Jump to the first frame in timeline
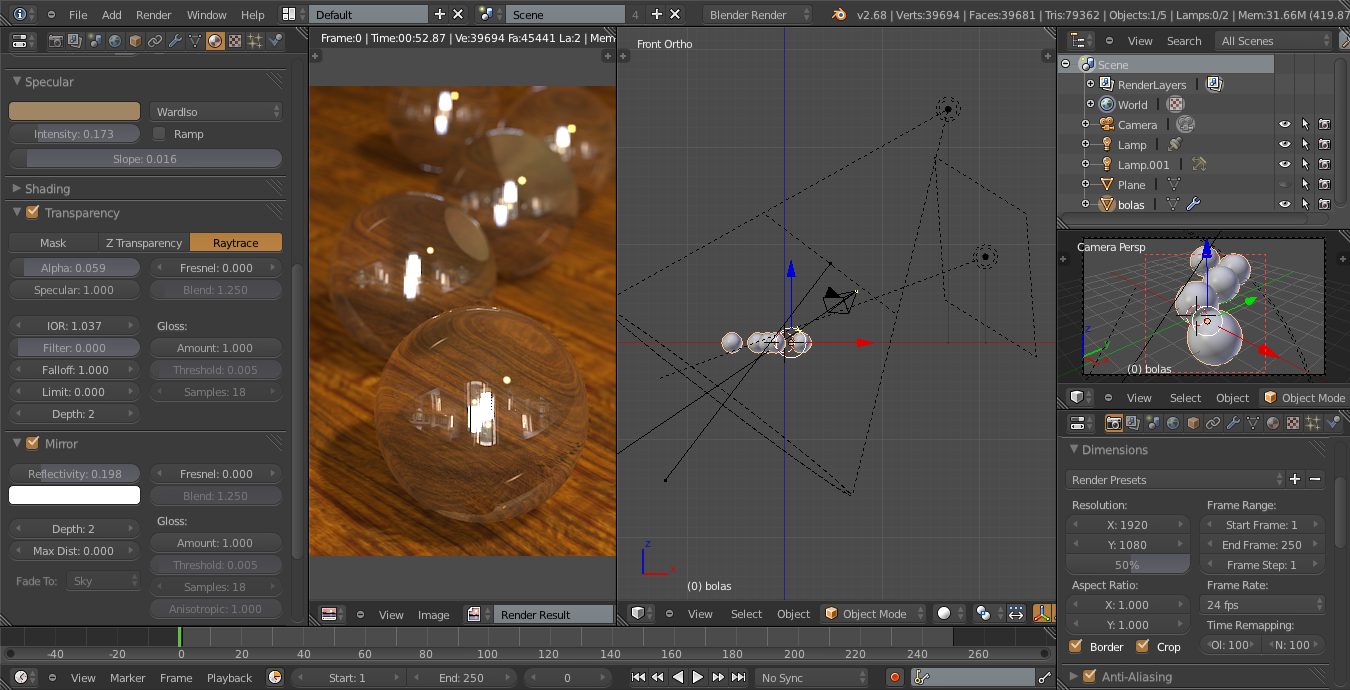 point(638,678)
